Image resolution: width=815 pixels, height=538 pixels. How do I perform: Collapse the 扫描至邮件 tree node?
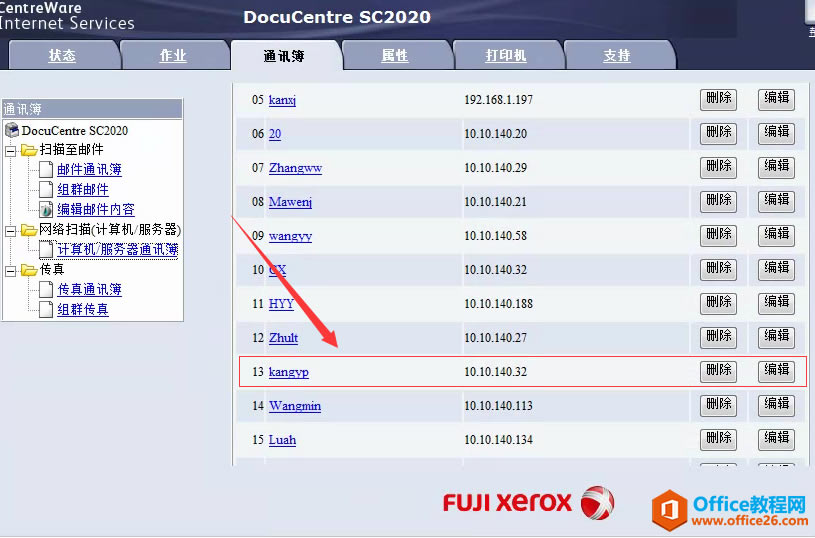(10, 152)
